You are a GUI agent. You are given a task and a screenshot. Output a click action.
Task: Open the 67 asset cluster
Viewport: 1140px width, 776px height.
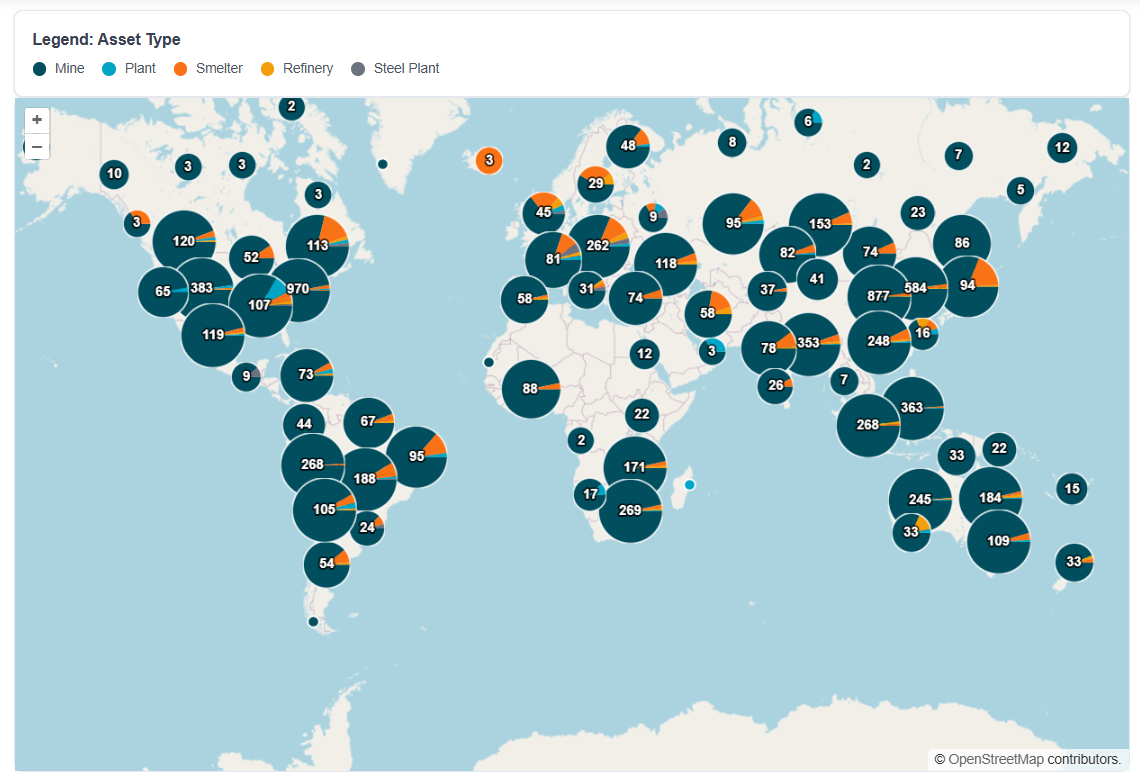pos(369,423)
